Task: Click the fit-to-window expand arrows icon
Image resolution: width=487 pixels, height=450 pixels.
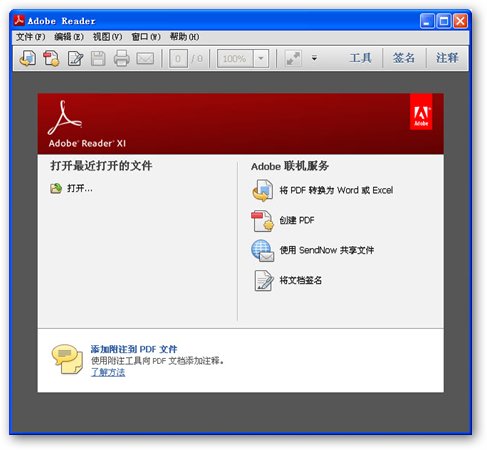Action: [x=293, y=59]
